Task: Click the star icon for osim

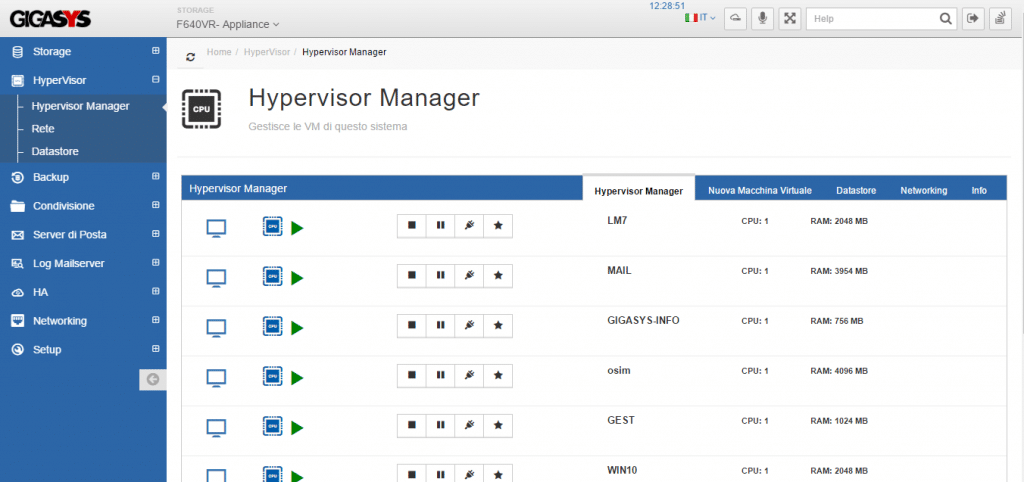Action: (x=498, y=375)
